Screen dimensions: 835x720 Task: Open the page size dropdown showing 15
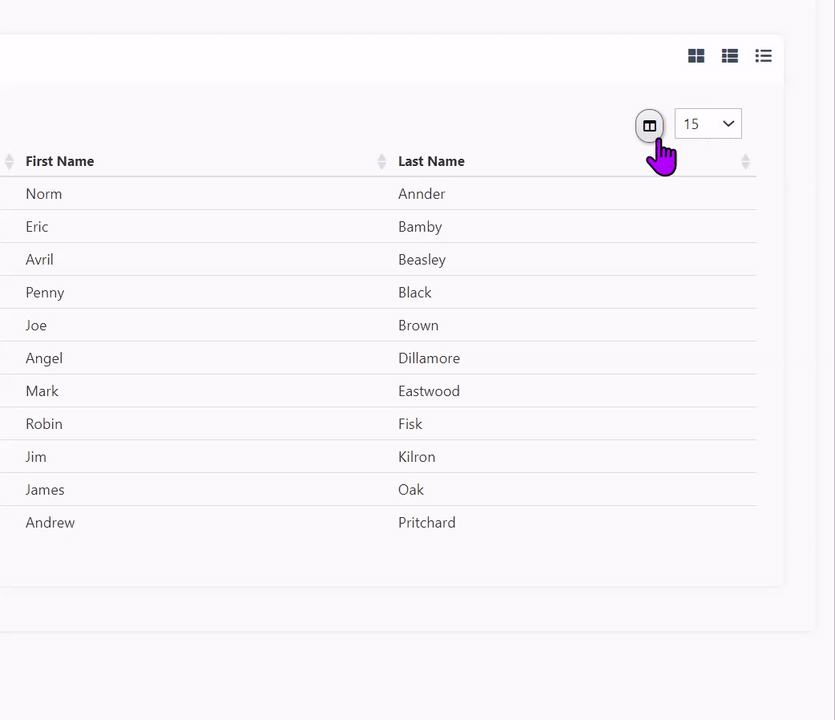pyautogui.click(x=708, y=124)
